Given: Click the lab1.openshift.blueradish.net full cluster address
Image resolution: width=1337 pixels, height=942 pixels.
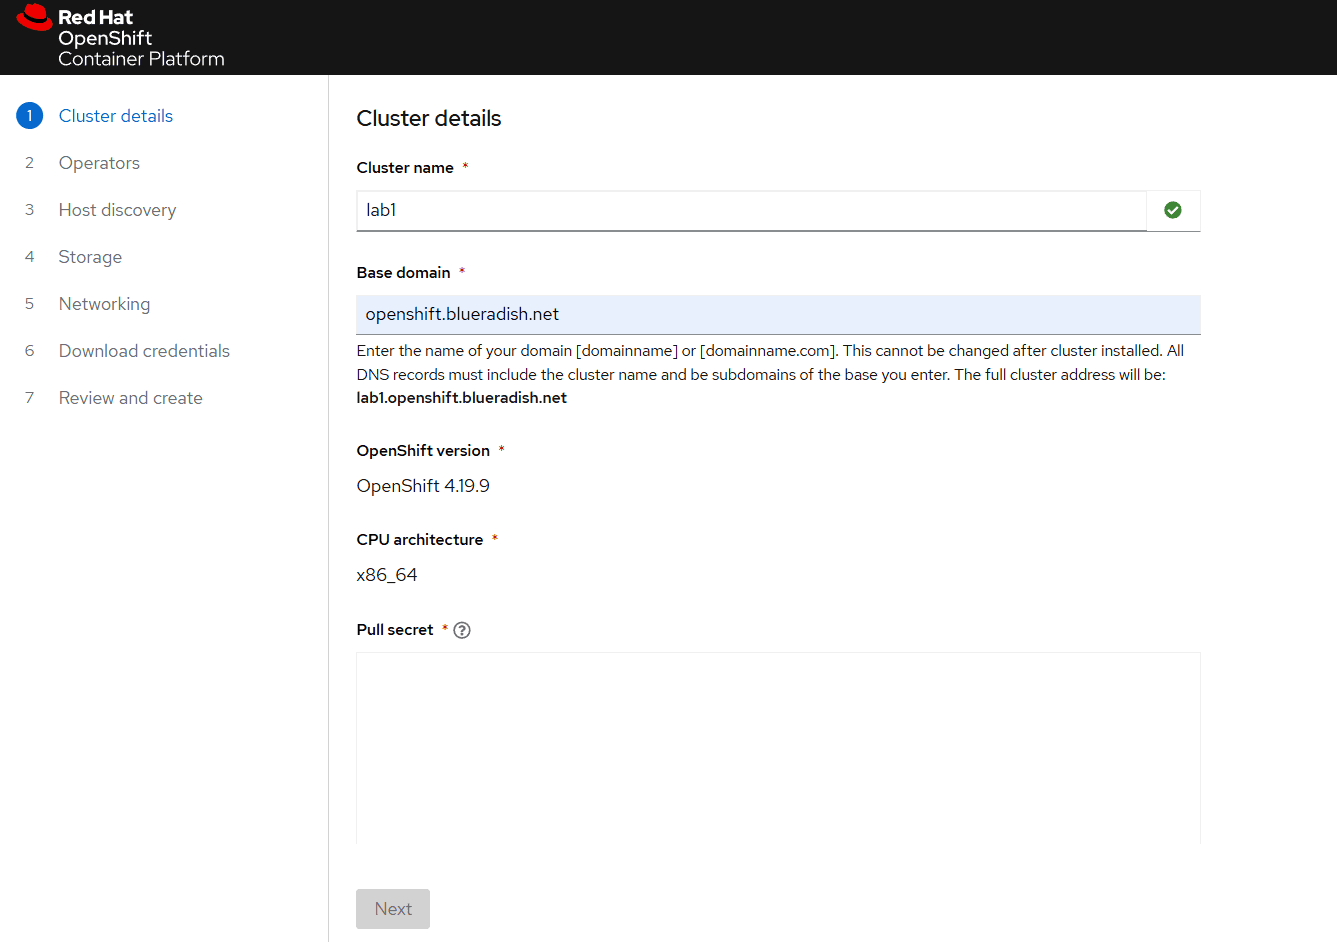Looking at the screenshot, I should [461, 398].
